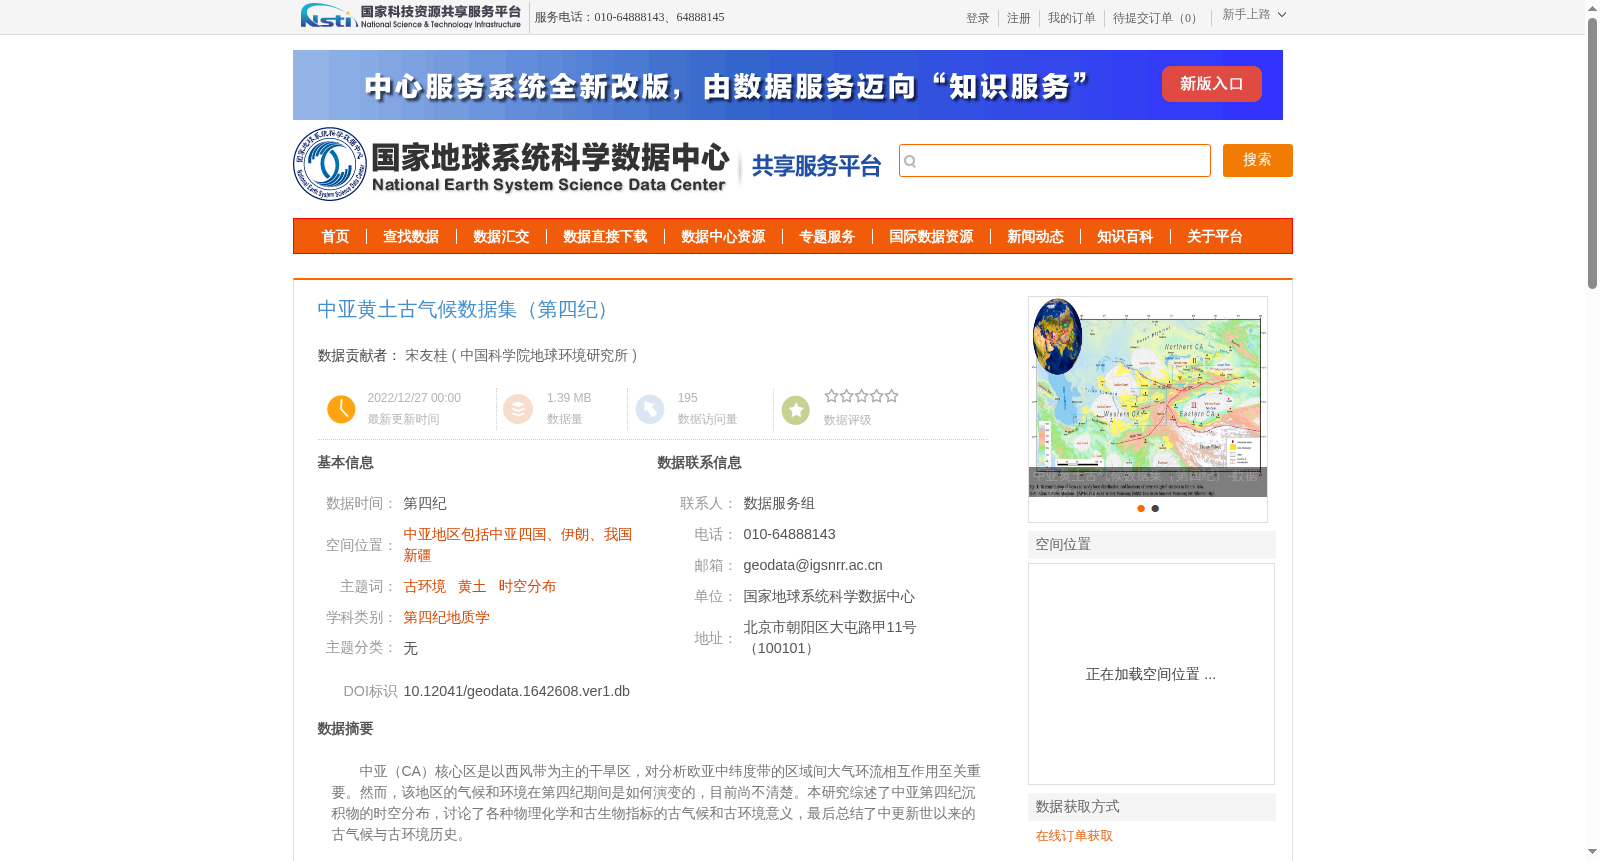Click the National Earth System Science Data Center logo
The height and width of the screenshot is (861, 1600).
(x=511, y=164)
